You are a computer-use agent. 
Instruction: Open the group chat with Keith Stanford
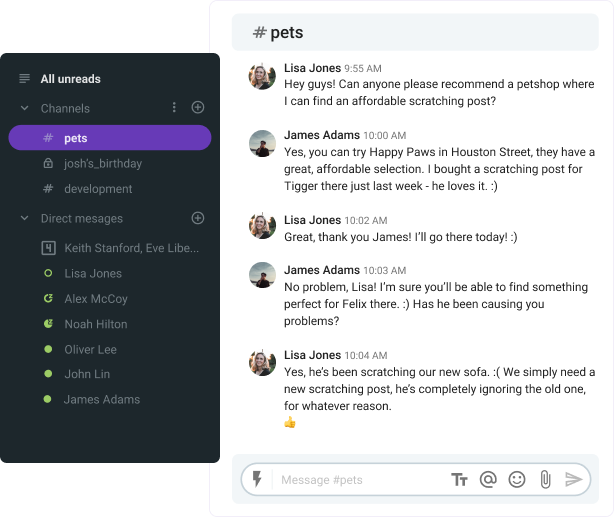tap(131, 248)
